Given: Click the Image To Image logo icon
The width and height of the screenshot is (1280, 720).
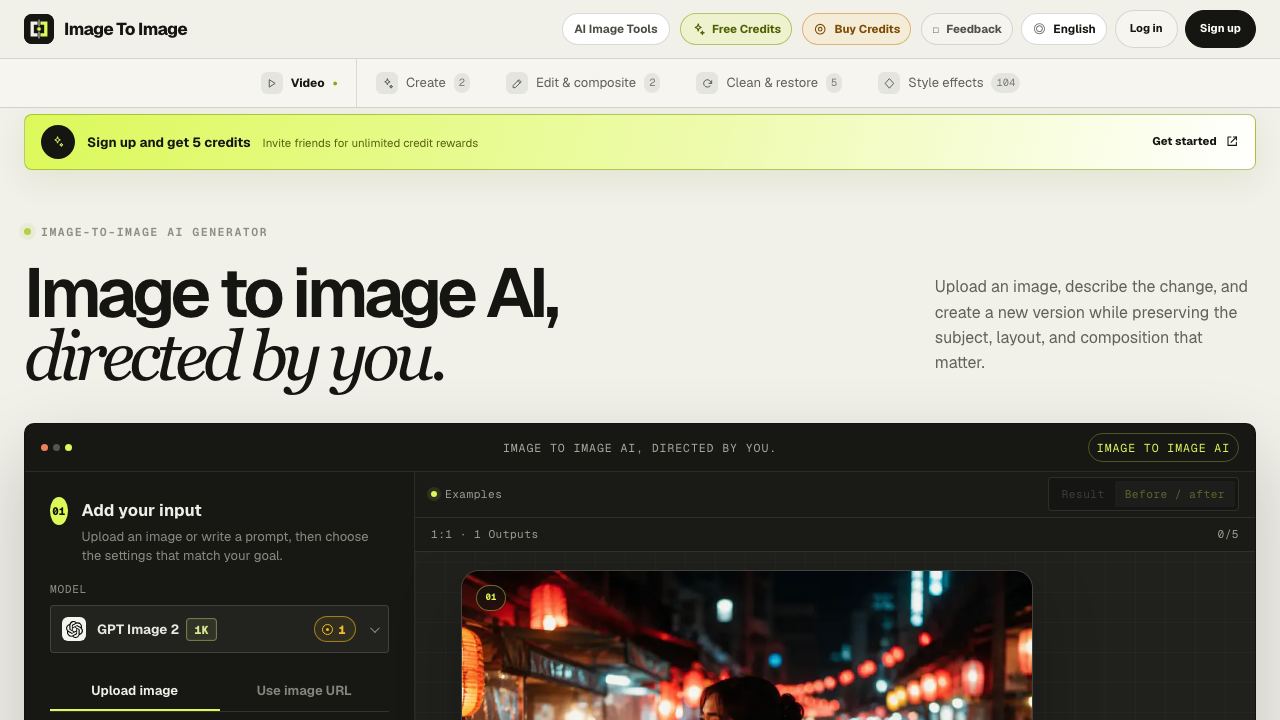Looking at the screenshot, I should tap(39, 29).
